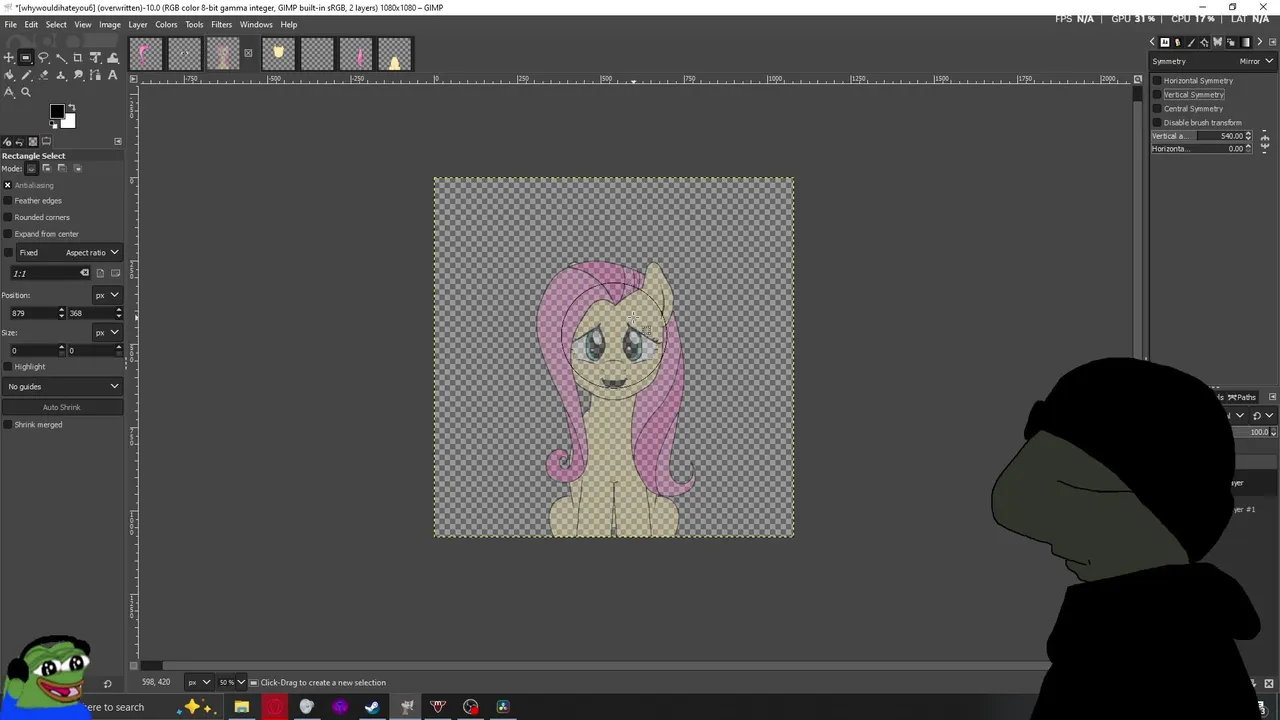
Task: Select the Rectangle Select tool icon
Action: (x=26, y=58)
